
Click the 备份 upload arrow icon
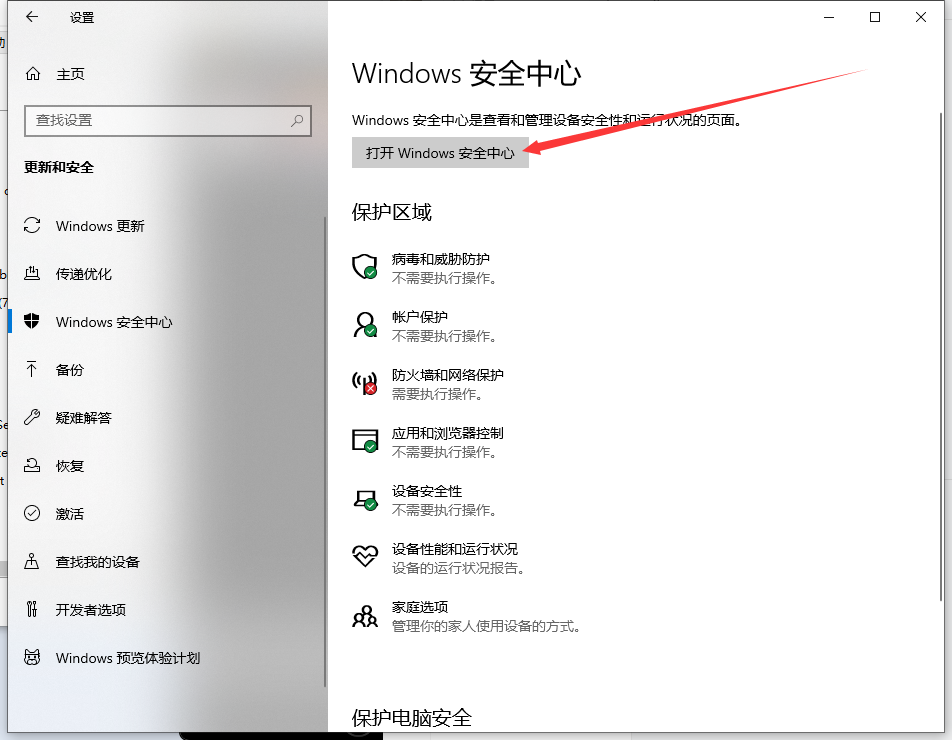pyautogui.click(x=32, y=369)
